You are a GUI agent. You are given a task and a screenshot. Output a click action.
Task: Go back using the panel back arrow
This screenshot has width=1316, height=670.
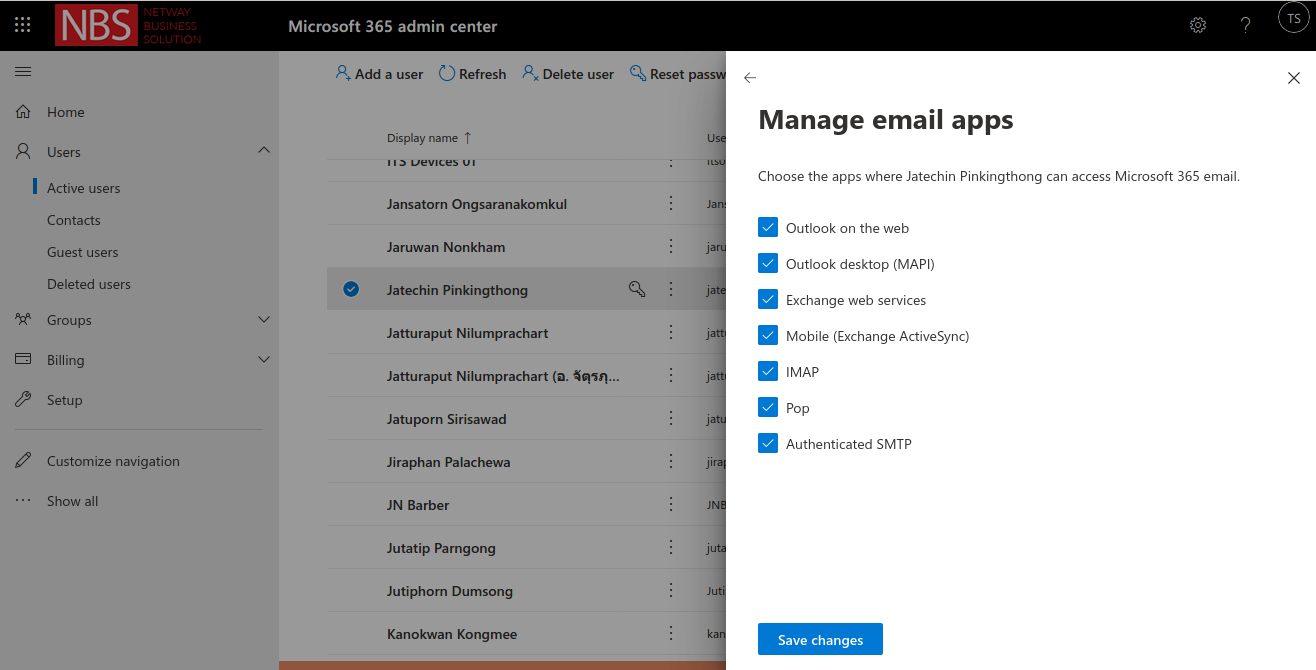point(750,78)
